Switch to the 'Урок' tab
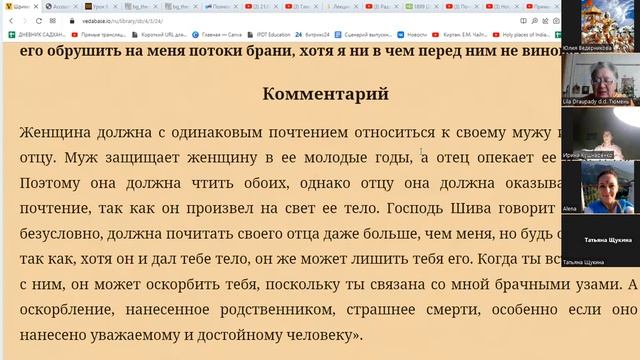 pyautogui.click(x=101, y=7)
